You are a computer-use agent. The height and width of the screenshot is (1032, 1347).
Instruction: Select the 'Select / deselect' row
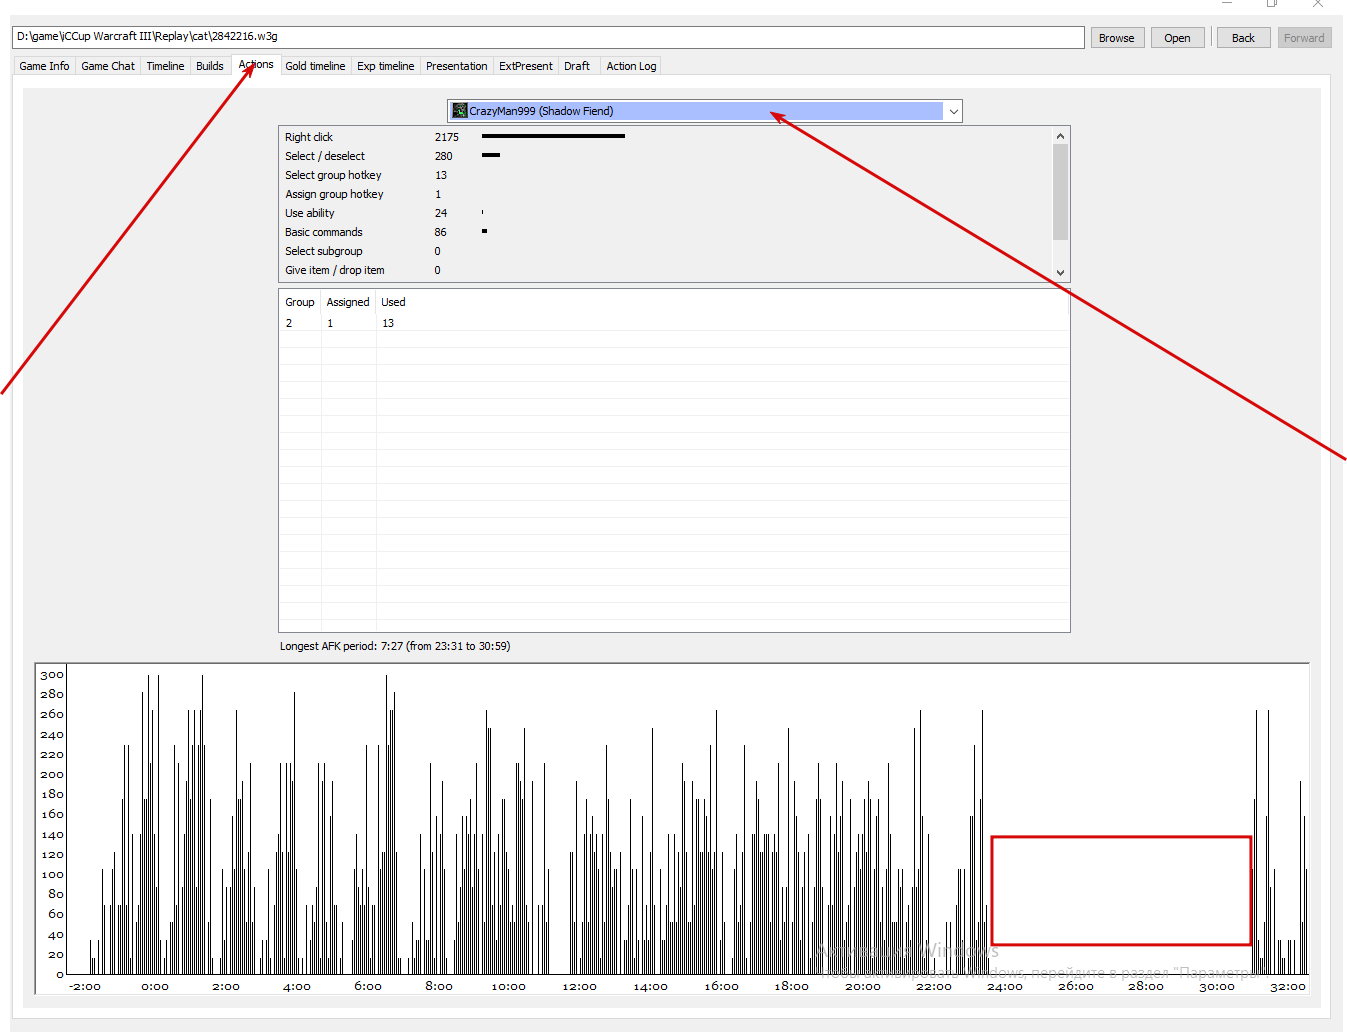[665, 156]
